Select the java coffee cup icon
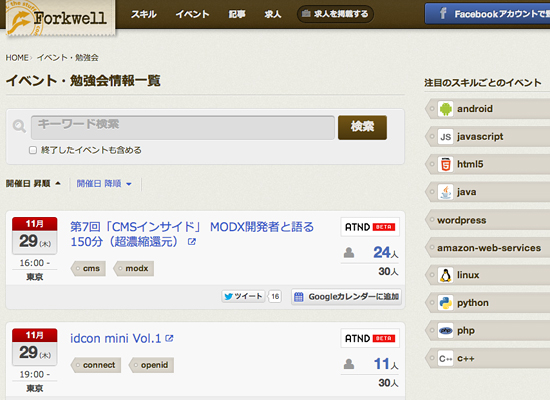This screenshot has height=400, width=550. click(445, 192)
